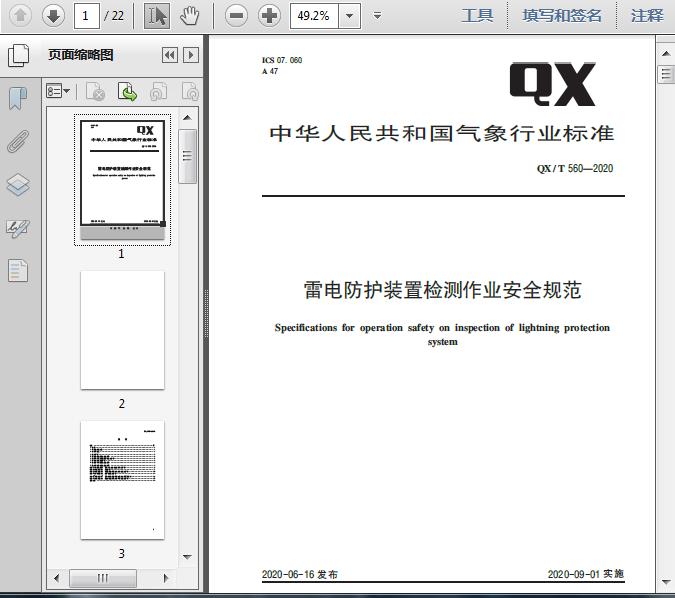Activate the hand pan tool
The image size is (675, 598).
click(x=189, y=16)
